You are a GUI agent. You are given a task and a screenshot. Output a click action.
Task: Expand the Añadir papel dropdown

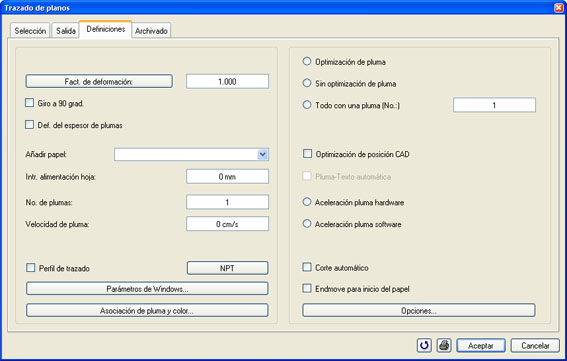(263, 154)
